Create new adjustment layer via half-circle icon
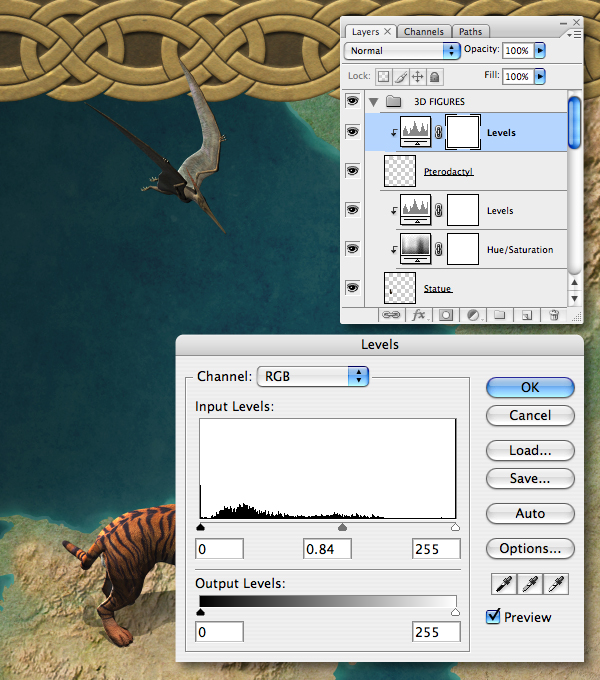 [473, 315]
